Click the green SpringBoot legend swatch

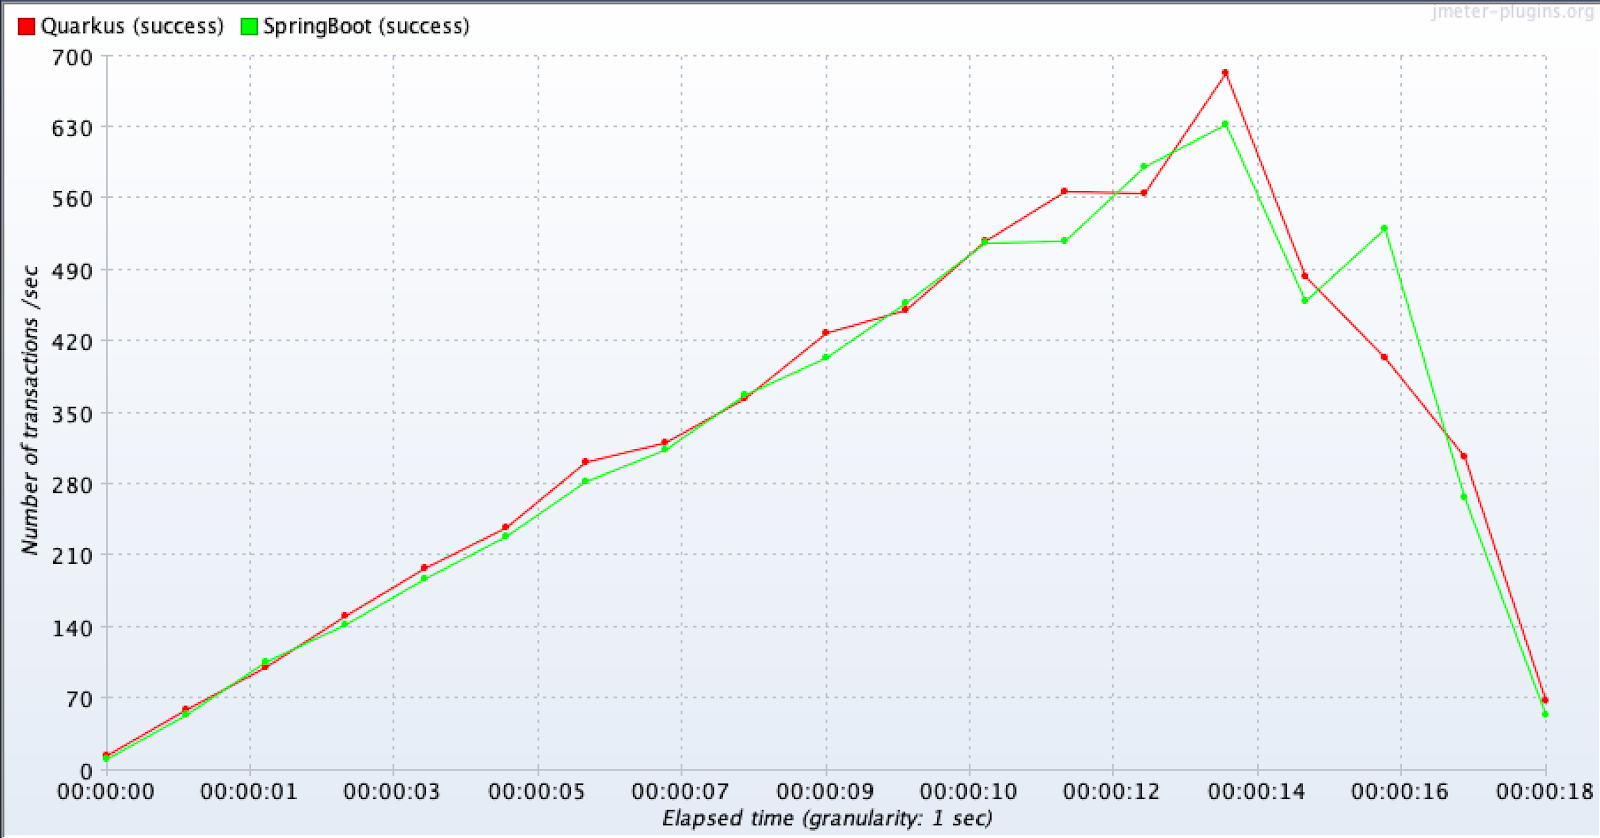pyautogui.click(x=249, y=27)
